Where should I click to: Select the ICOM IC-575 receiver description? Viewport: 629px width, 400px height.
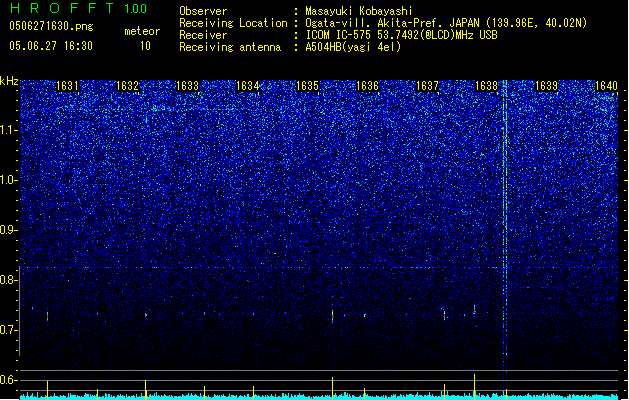[x=401, y=35]
